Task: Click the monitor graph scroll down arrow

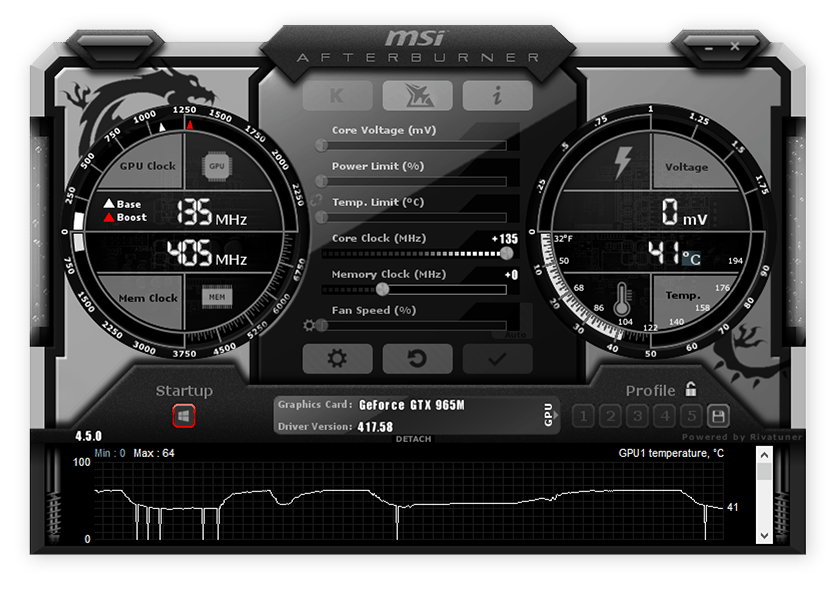Action: [764, 536]
